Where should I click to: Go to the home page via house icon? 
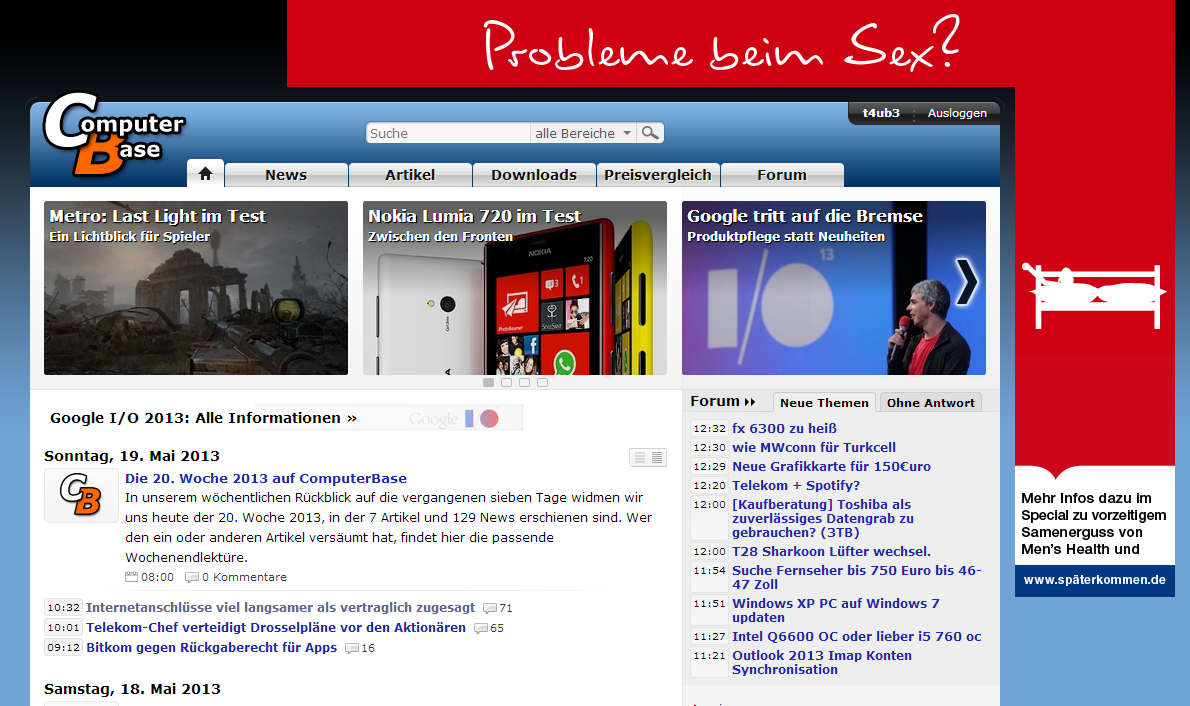point(205,174)
